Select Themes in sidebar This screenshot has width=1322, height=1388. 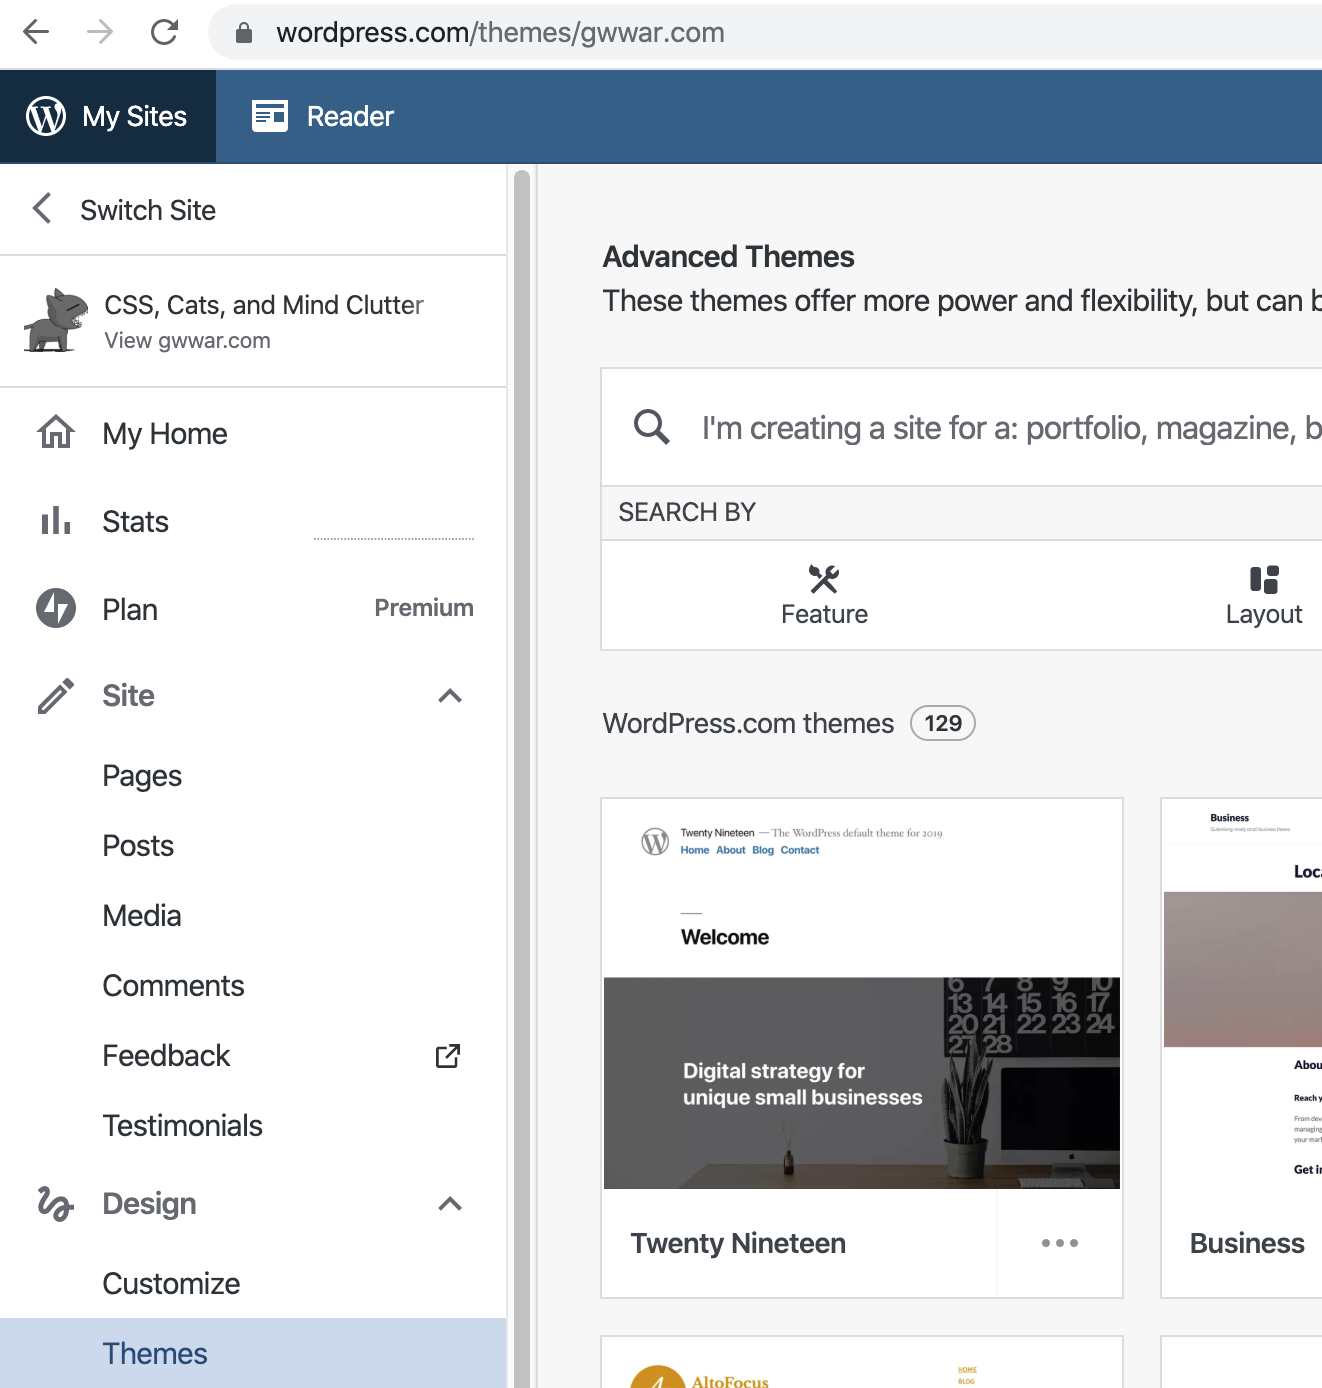[x=253, y=1353]
